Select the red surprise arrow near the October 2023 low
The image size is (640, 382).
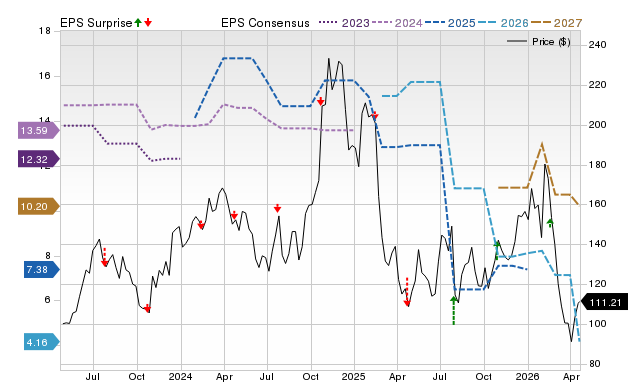(x=147, y=309)
